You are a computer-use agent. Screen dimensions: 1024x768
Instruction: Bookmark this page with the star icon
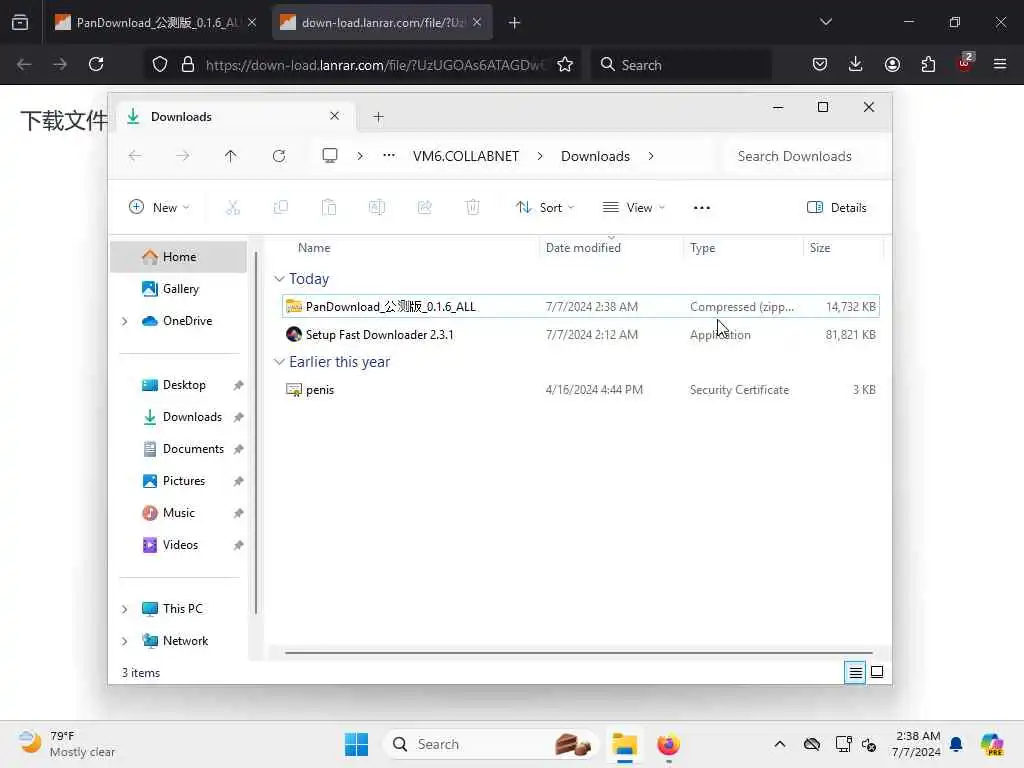pyautogui.click(x=565, y=64)
